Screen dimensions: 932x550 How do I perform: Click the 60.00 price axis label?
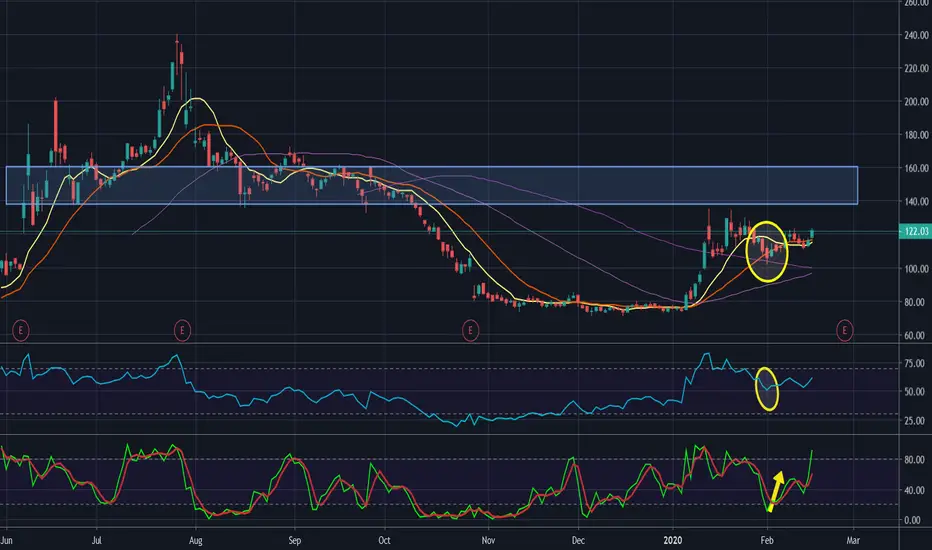[x=914, y=336]
